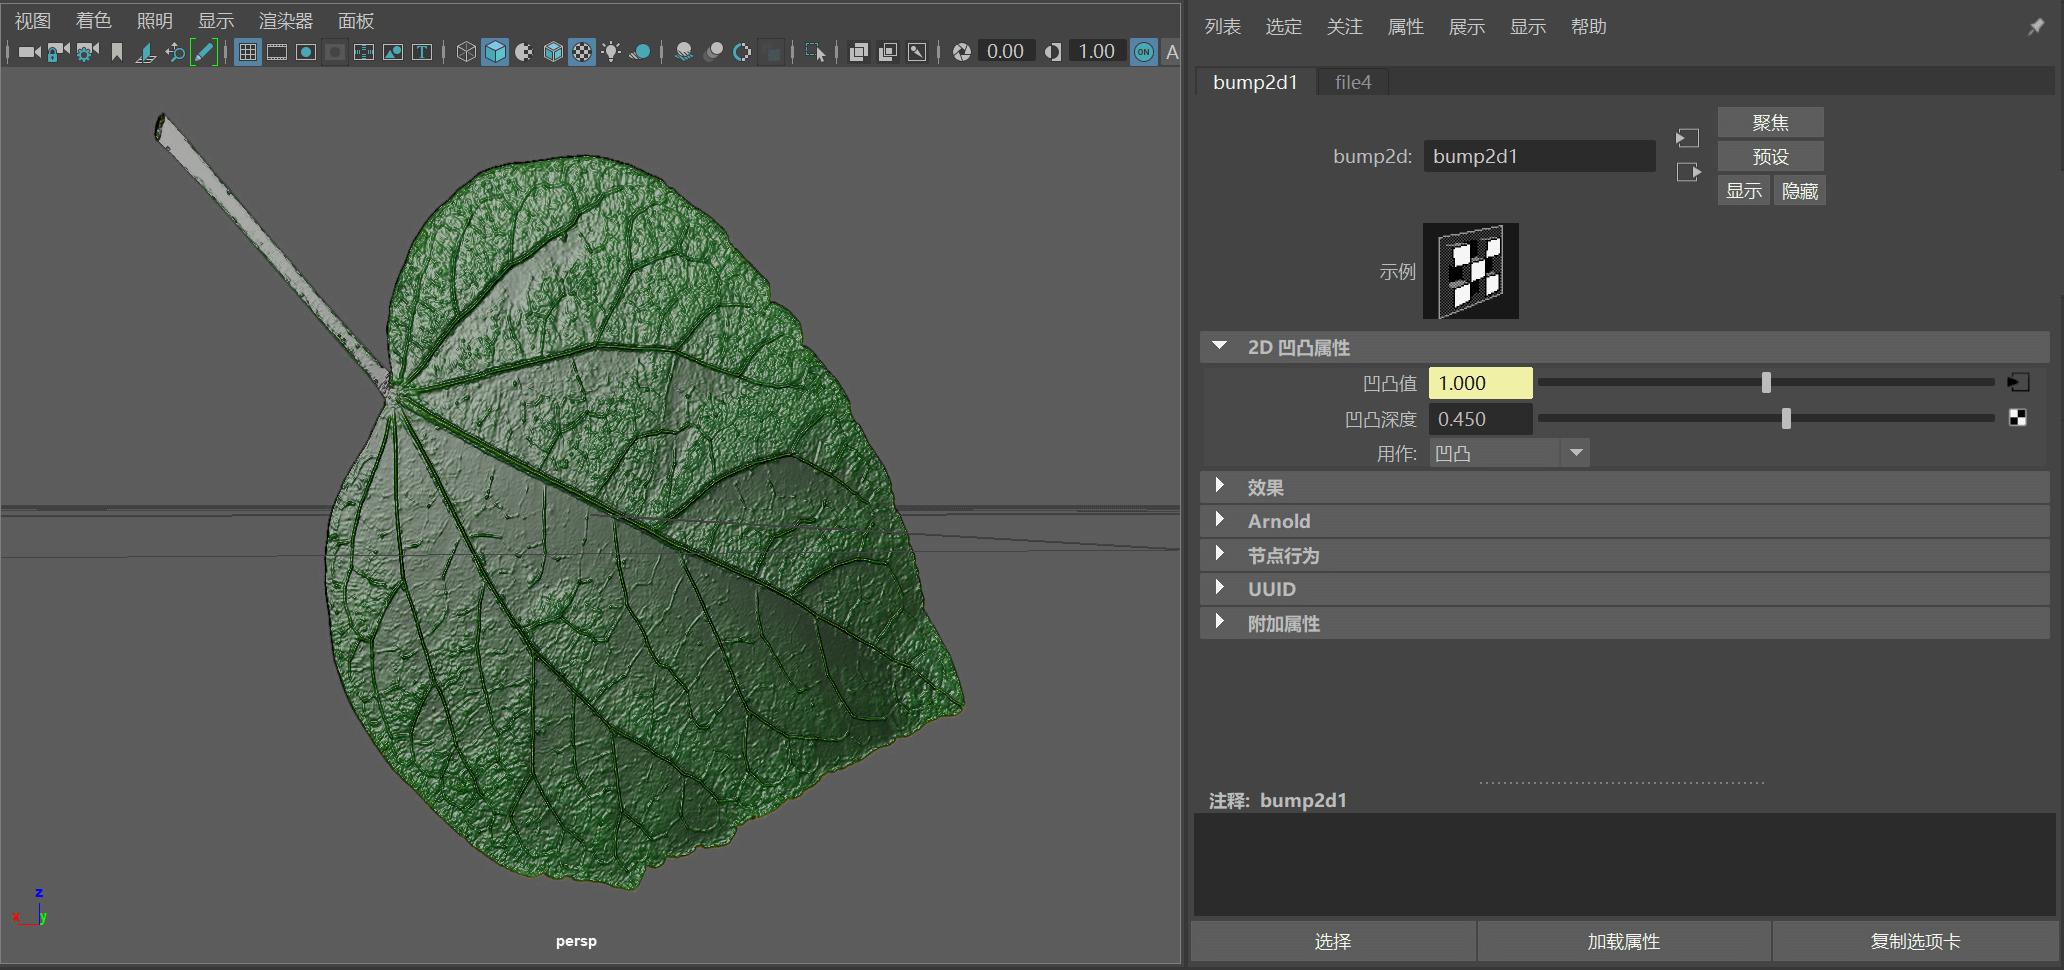This screenshot has width=2064, height=970.
Task: Toggle the gate mask icon
Action: [x=335, y=52]
